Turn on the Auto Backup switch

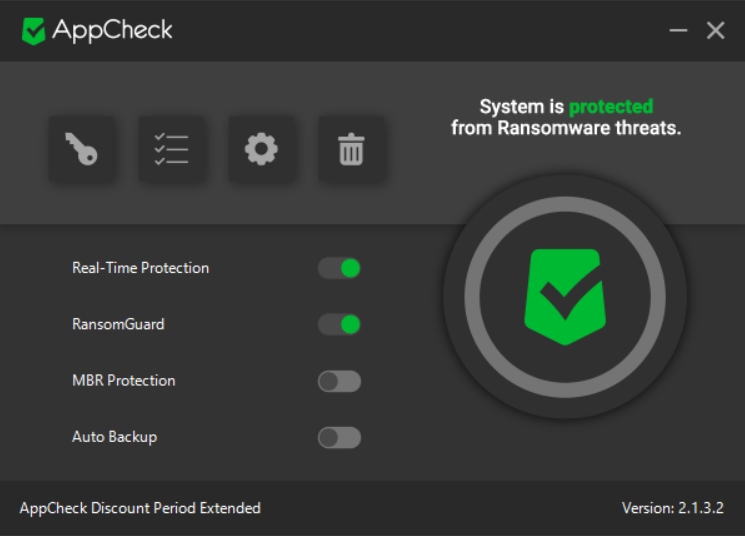339,437
